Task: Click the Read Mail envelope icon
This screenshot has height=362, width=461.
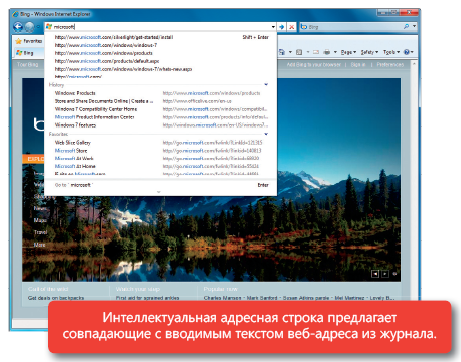Action: click(x=316, y=52)
